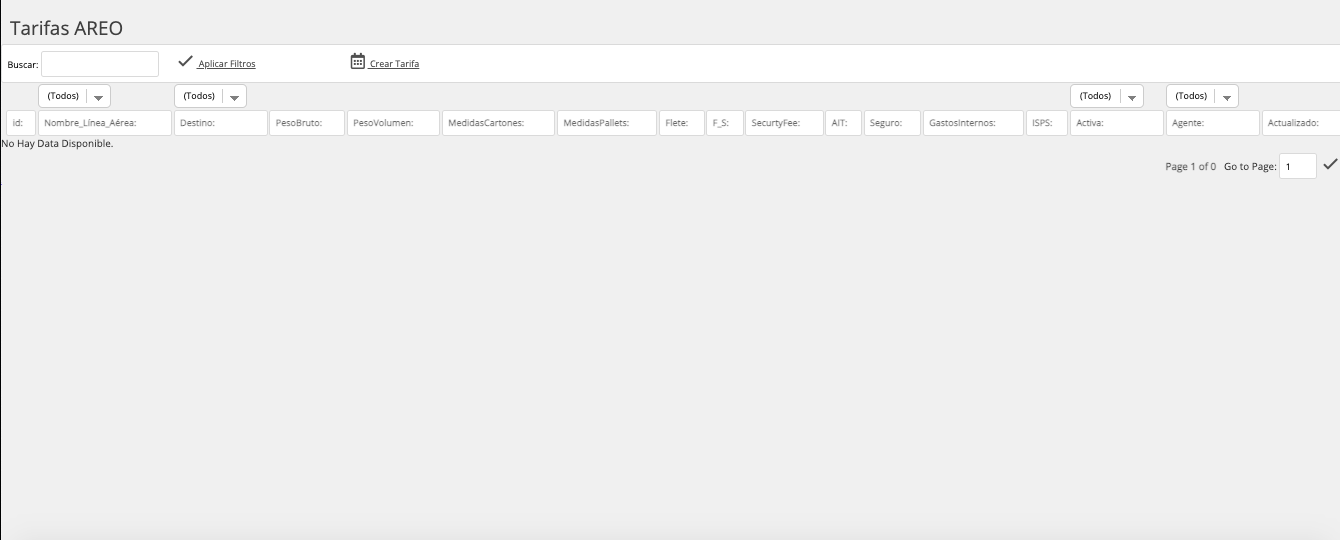Click the MedidasPallets filter field
Viewport: 1340px width, 540px height.
point(607,123)
